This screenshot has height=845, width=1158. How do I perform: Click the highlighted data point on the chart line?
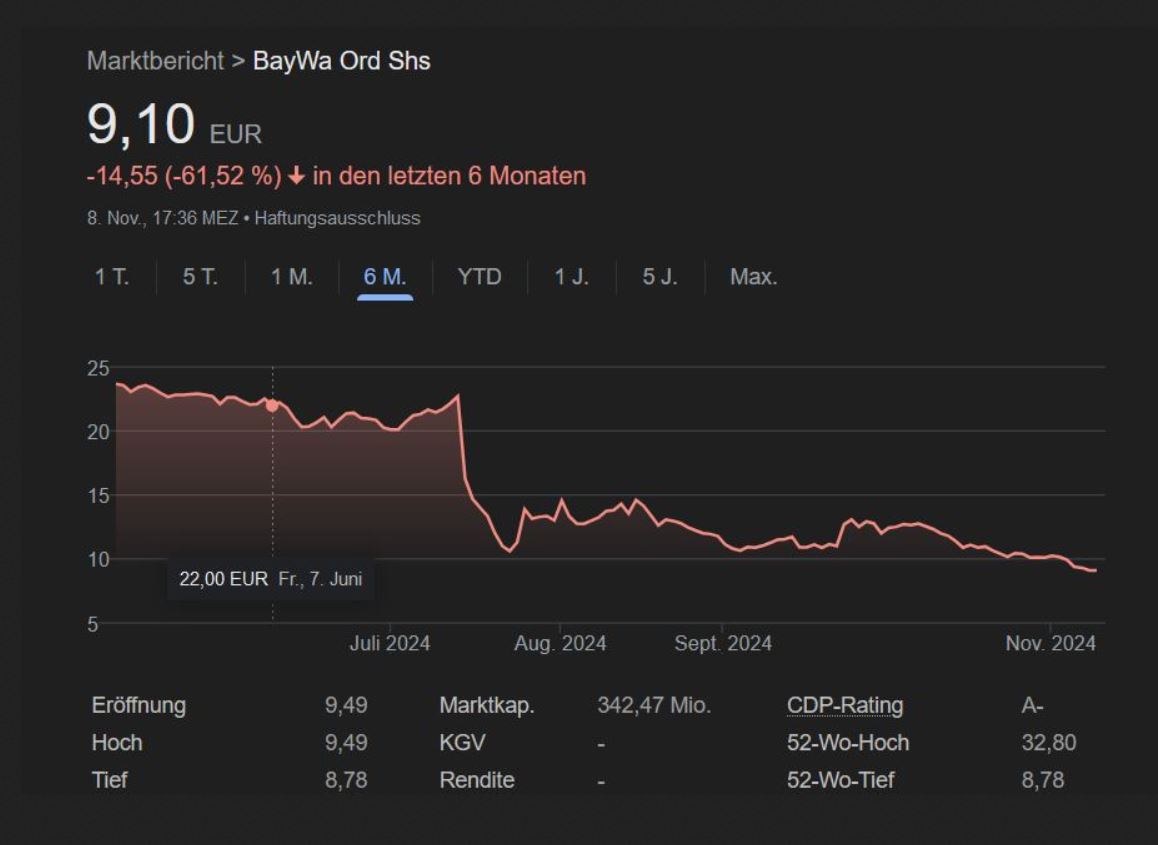(x=272, y=405)
